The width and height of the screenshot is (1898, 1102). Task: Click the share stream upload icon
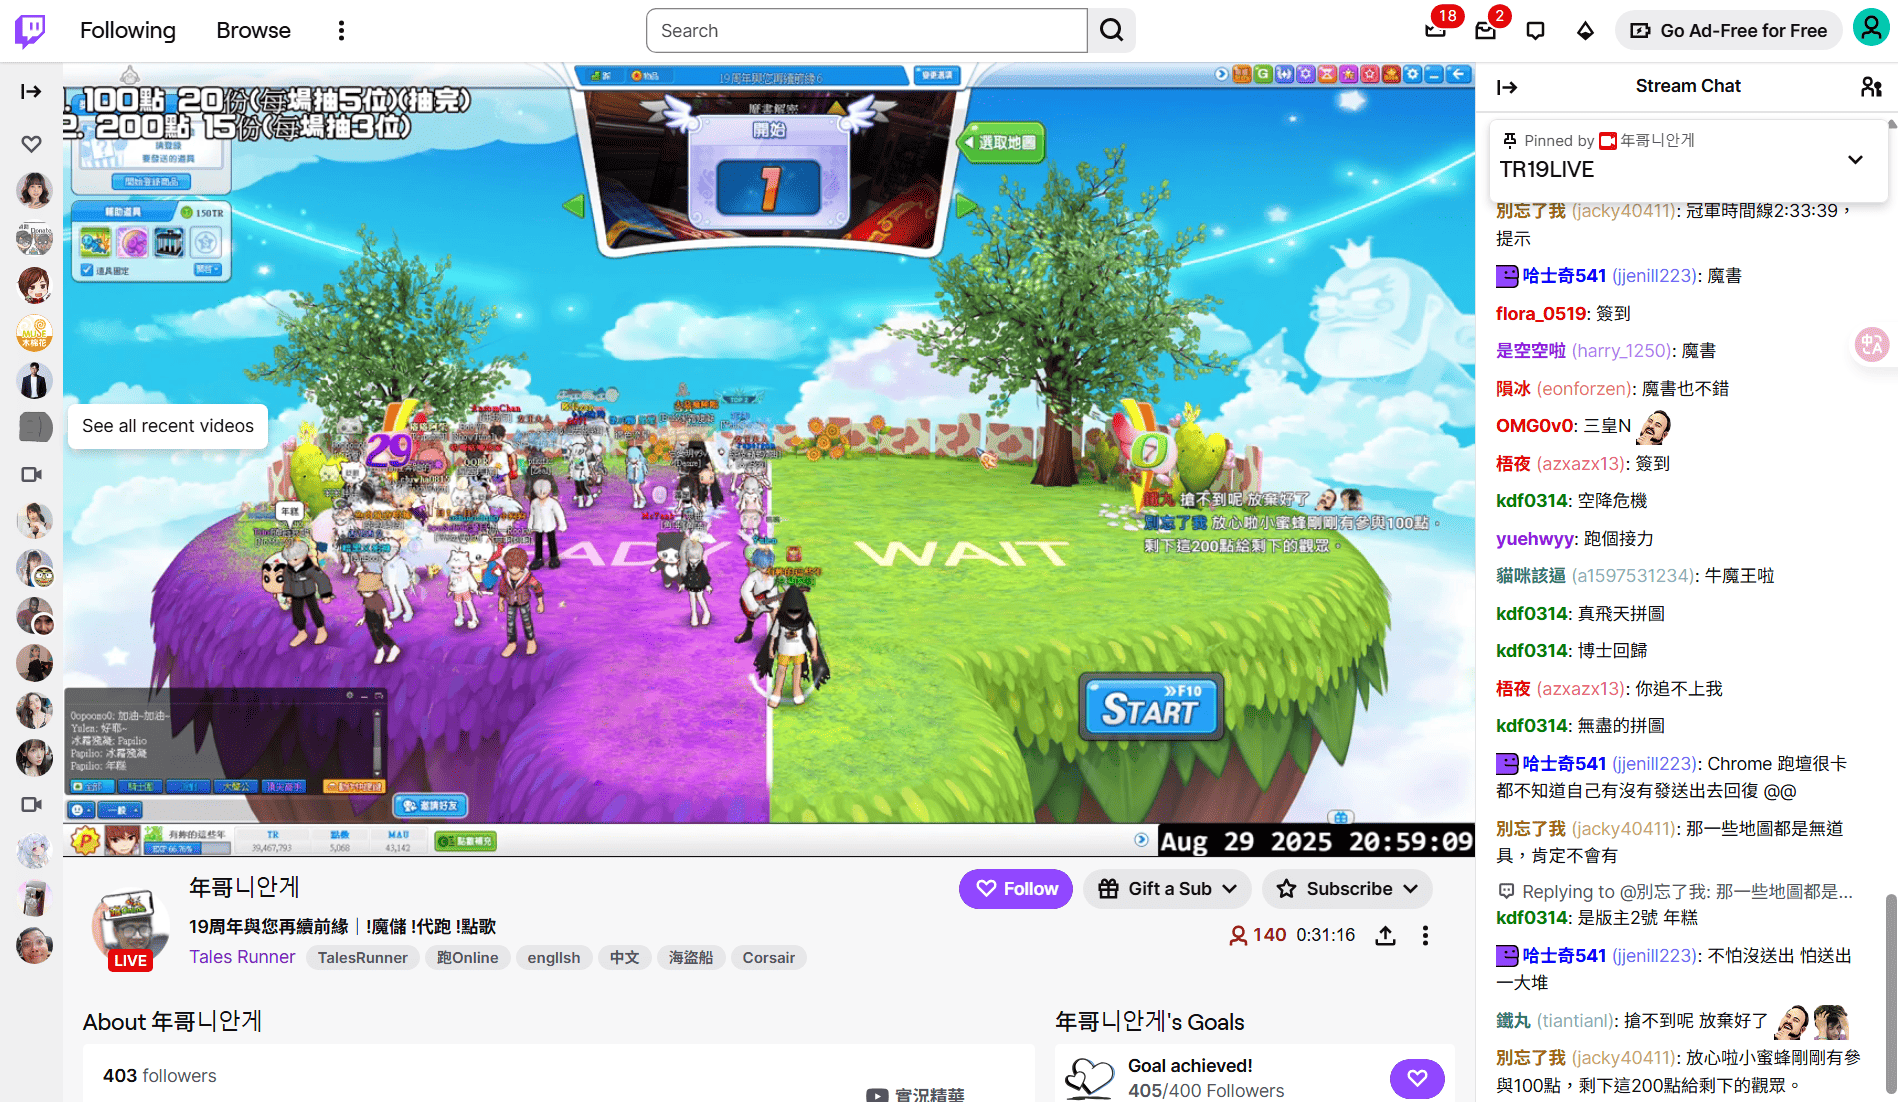click(1385, 935)
